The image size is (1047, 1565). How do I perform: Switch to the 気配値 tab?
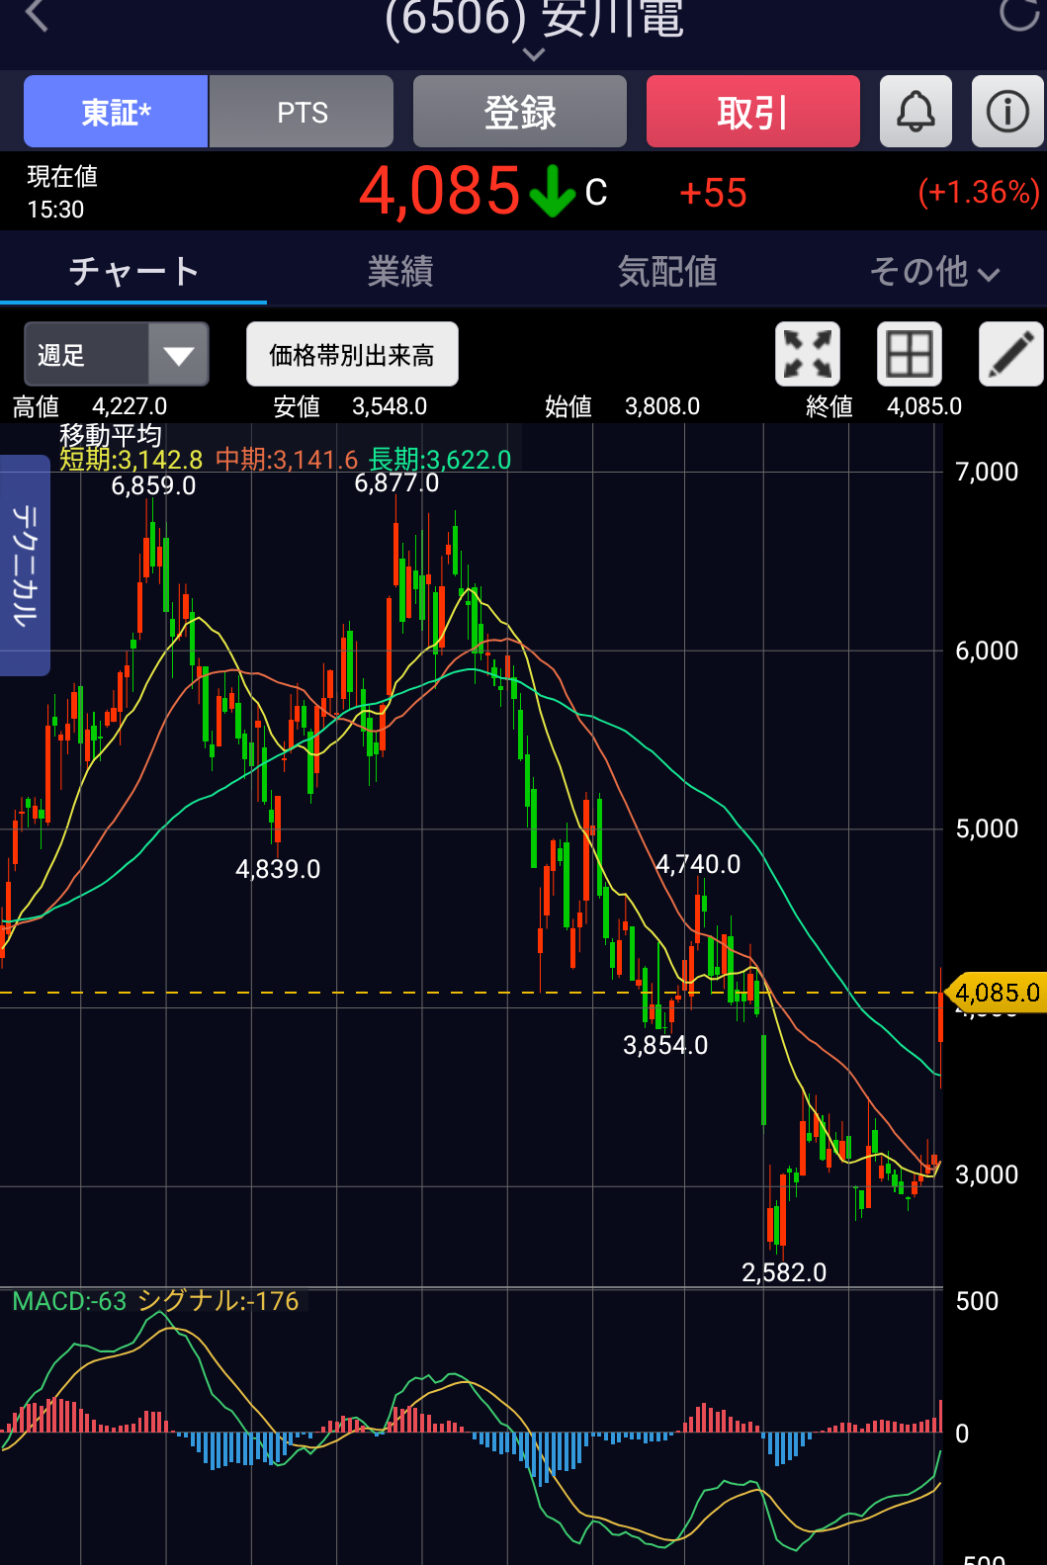click(667, 271)
